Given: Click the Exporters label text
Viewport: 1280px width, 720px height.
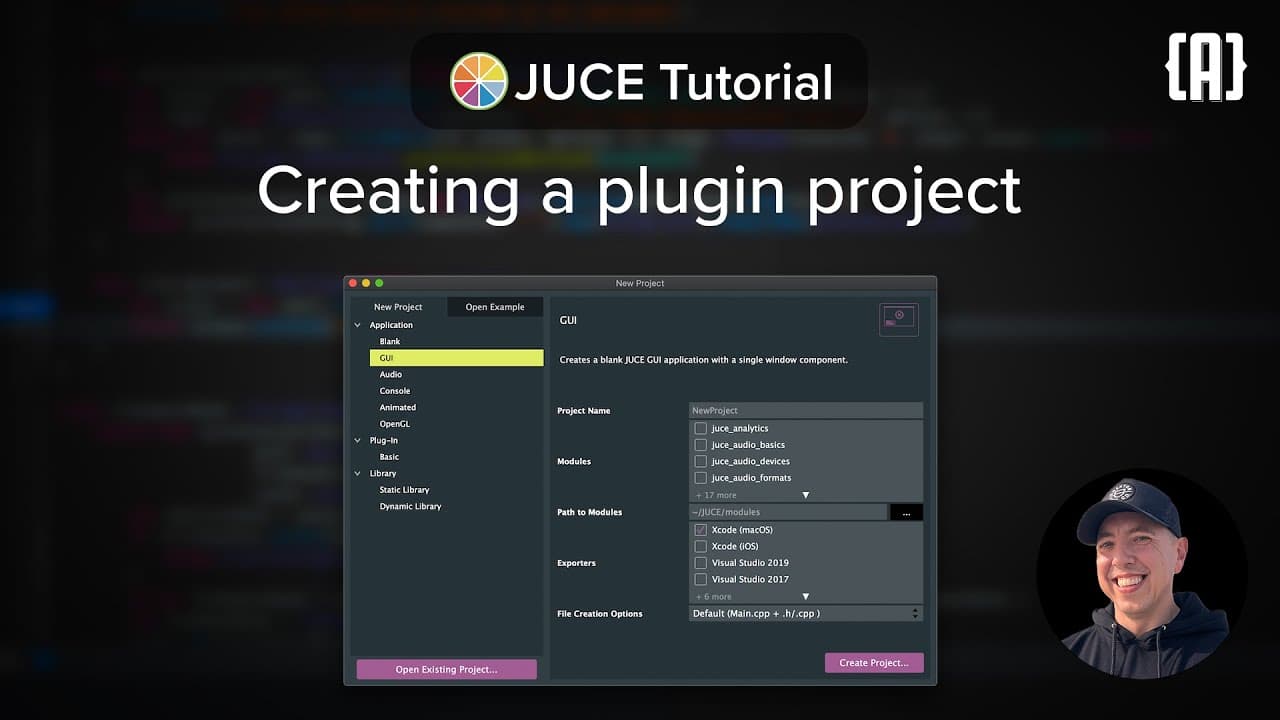Looking at the screenshot, I should click(577, 563).
